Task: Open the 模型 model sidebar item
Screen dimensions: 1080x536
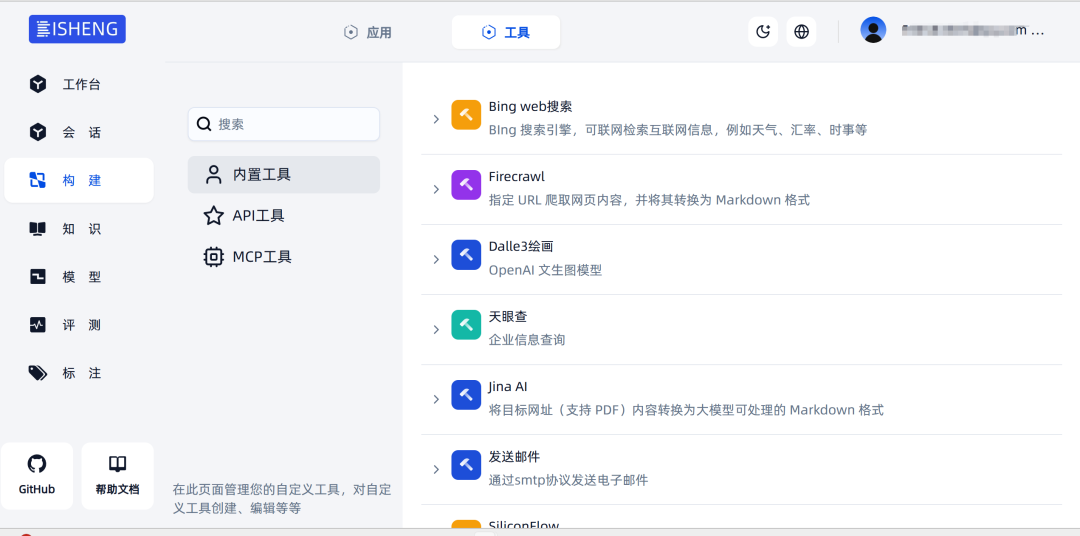Action: pyautogui.click(x=79, y=277)
